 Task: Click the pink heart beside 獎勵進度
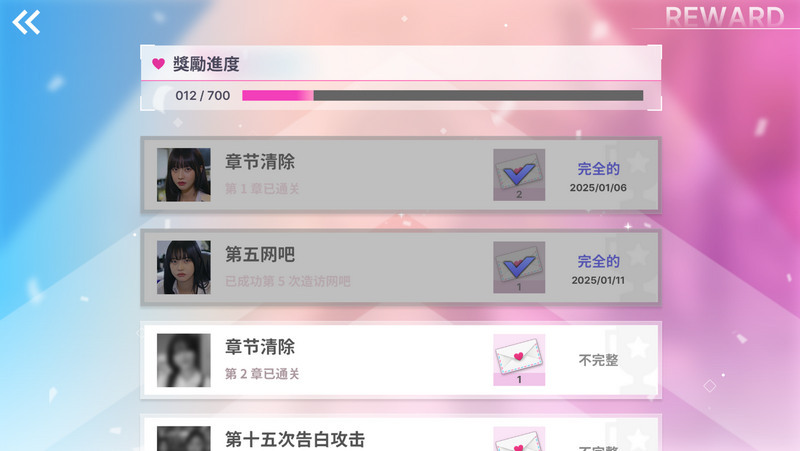click(x=158, y=64)
